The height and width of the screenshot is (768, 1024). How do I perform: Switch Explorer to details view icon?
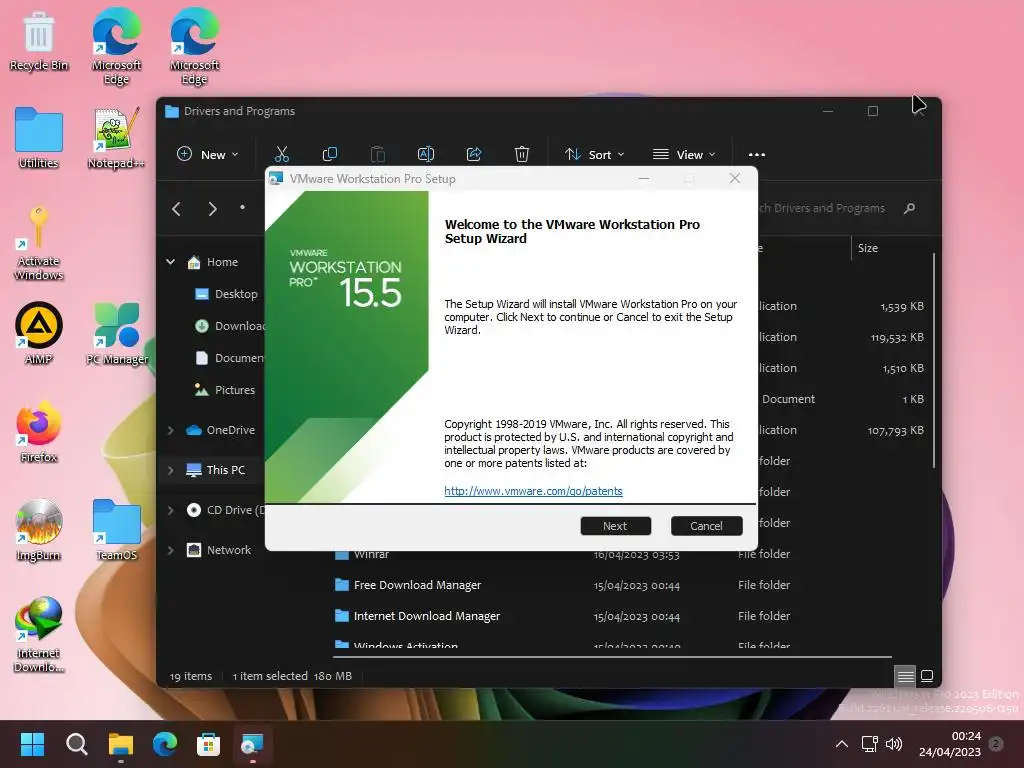tap(905, 676)
